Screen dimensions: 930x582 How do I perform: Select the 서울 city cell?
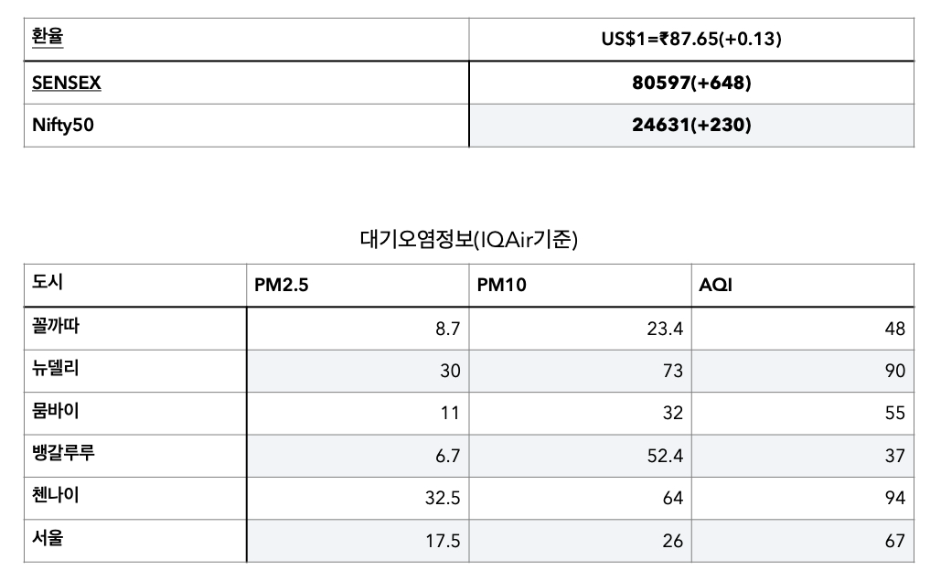(x=48, y=538)
